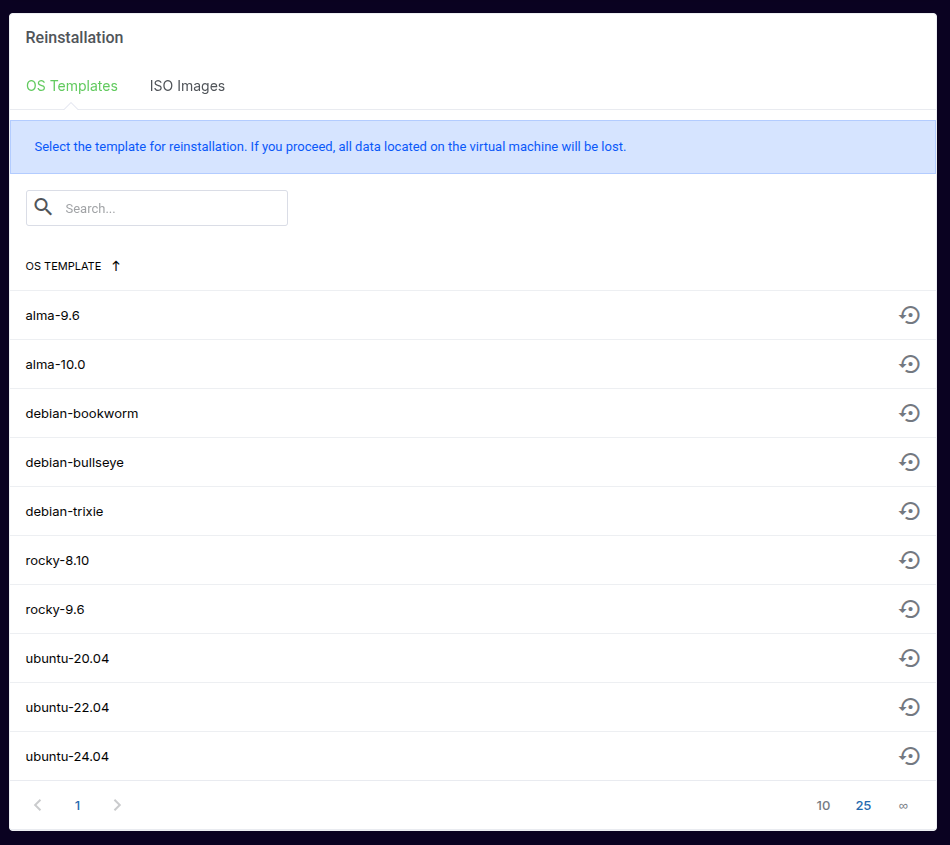
Task: Click the reinstall icon for debian-bullseye
Action: [909, 462]
